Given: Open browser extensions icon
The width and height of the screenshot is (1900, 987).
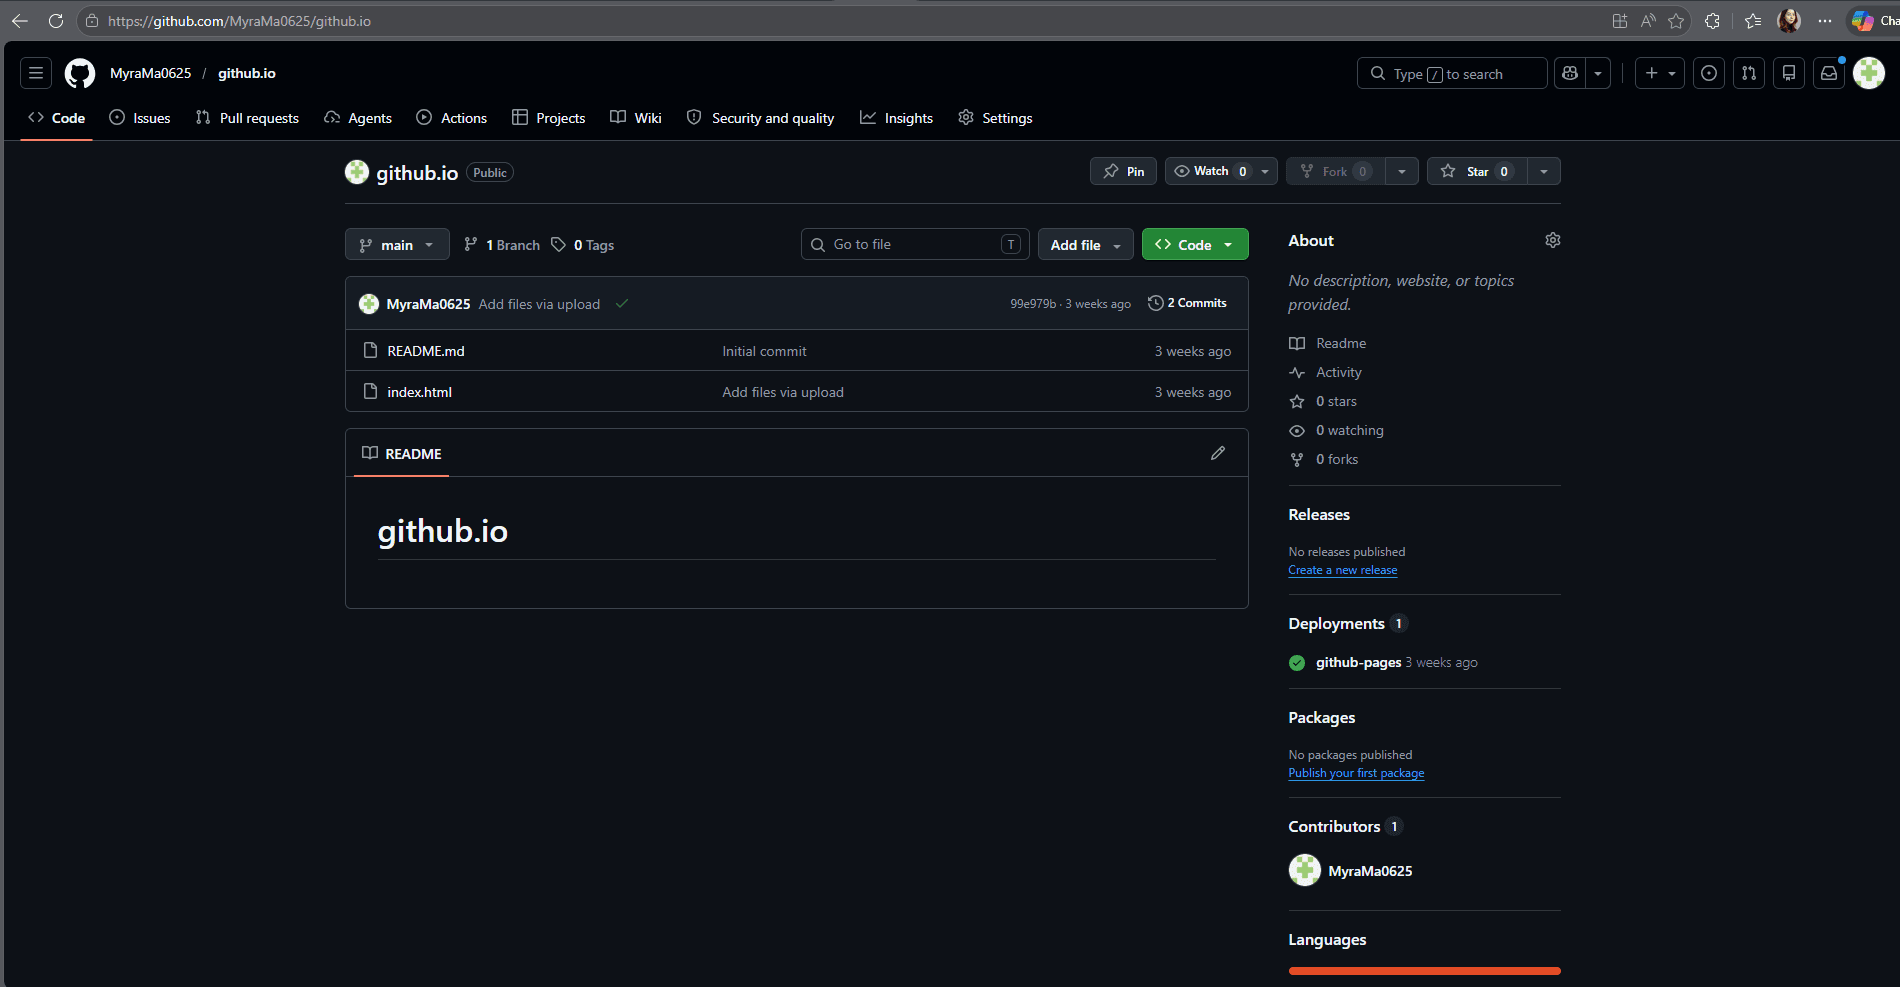Looking at the screenshot, I should 1712,20.
